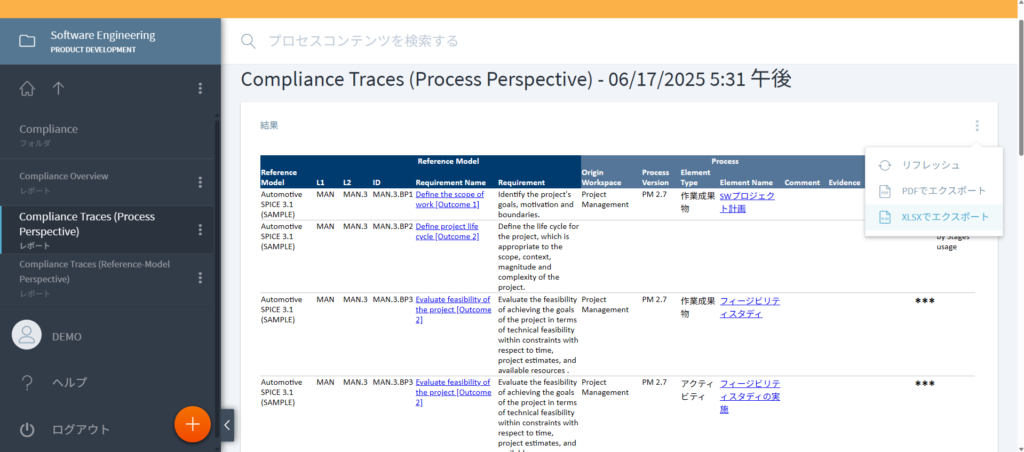Click the Compliance Traces page title
1024x452 pixels.
[516, 79]
